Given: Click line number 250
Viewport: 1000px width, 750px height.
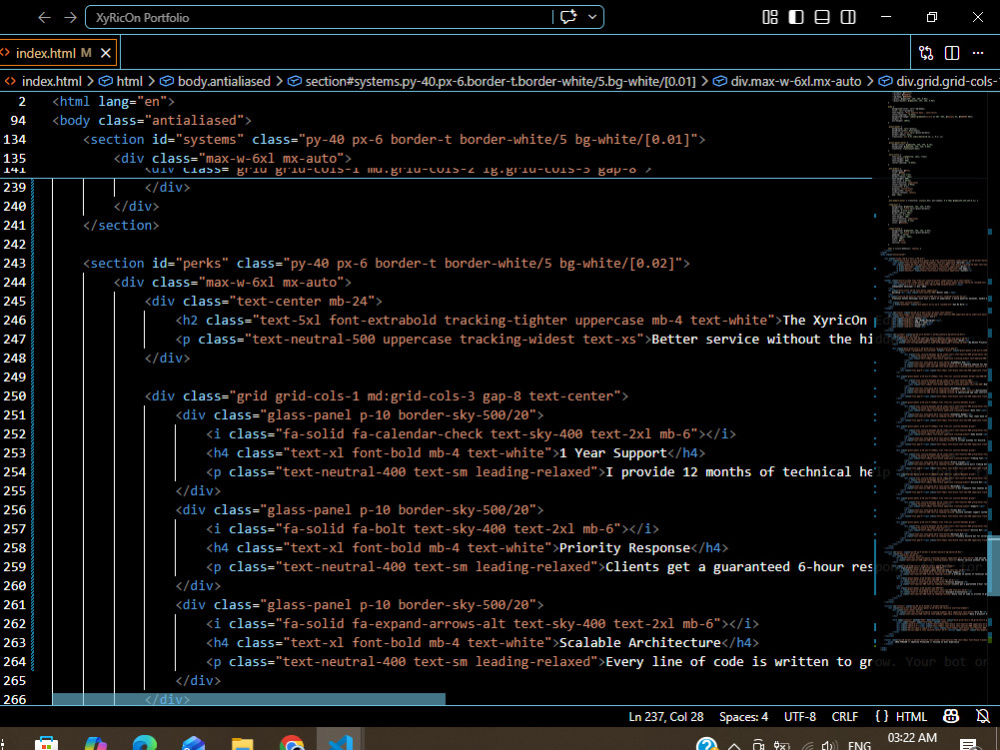Looking at the screenshot, I should coord(15,395).
